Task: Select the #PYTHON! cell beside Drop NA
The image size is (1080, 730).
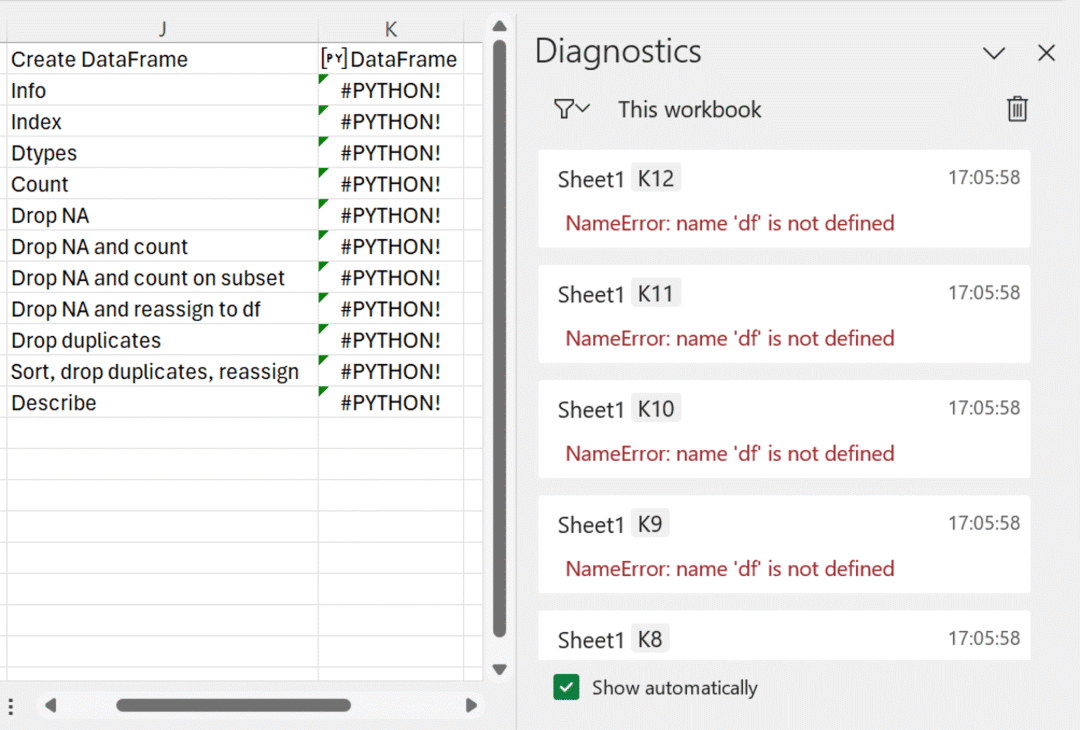Action: tap(391, 215)
